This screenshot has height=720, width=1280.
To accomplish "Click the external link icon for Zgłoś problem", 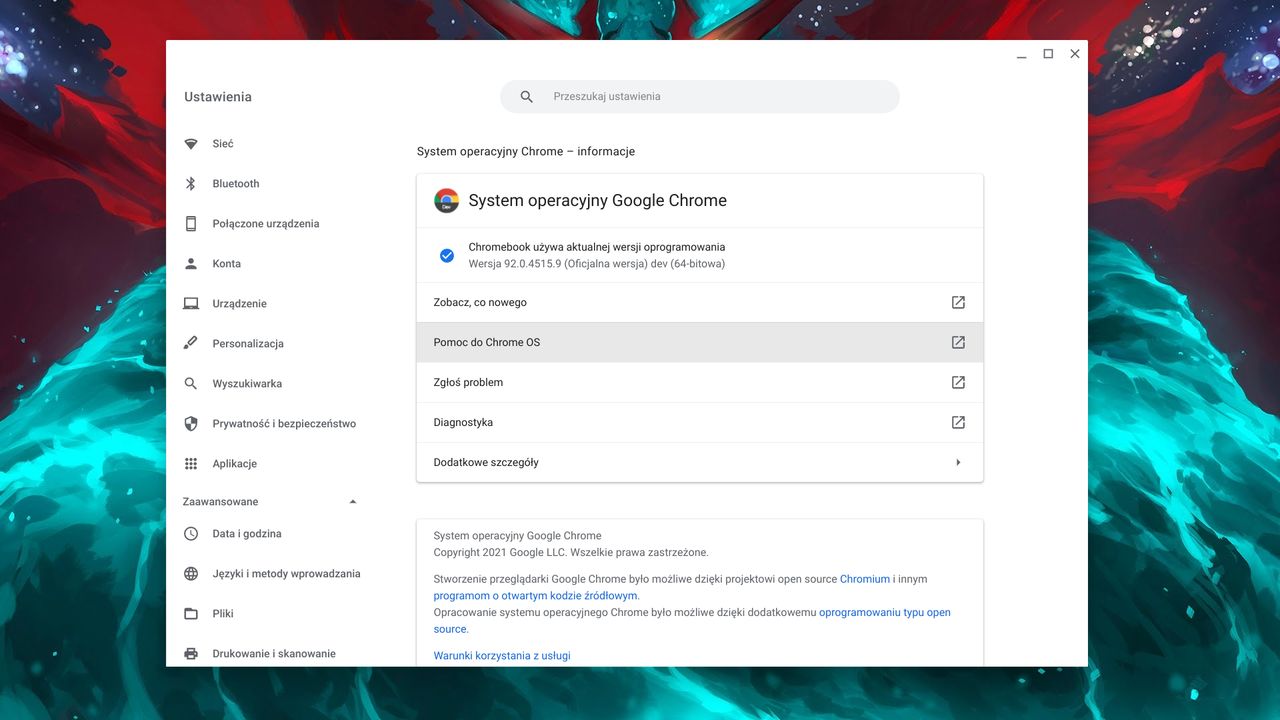I will tap(958, 382).
